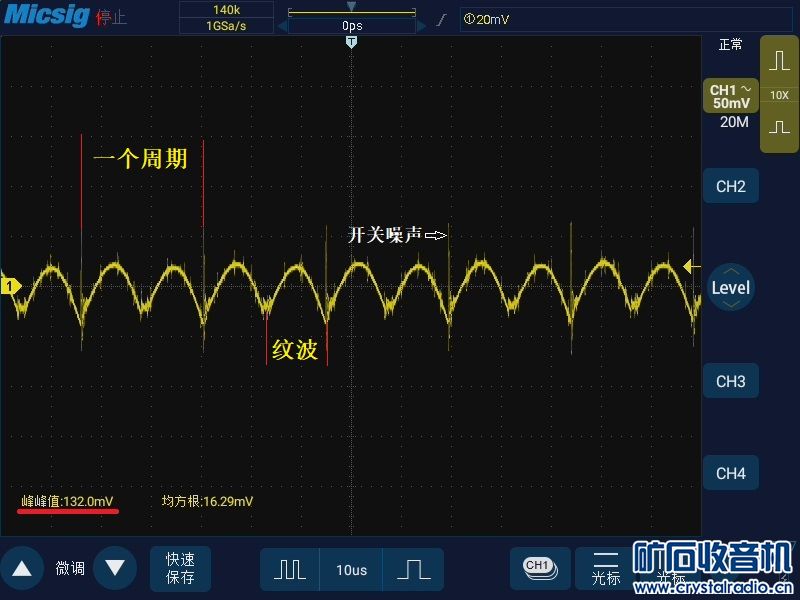Viewport: 800px width, 600px height.
Task: Enable the CH4 channel
Action: point(731,473)
